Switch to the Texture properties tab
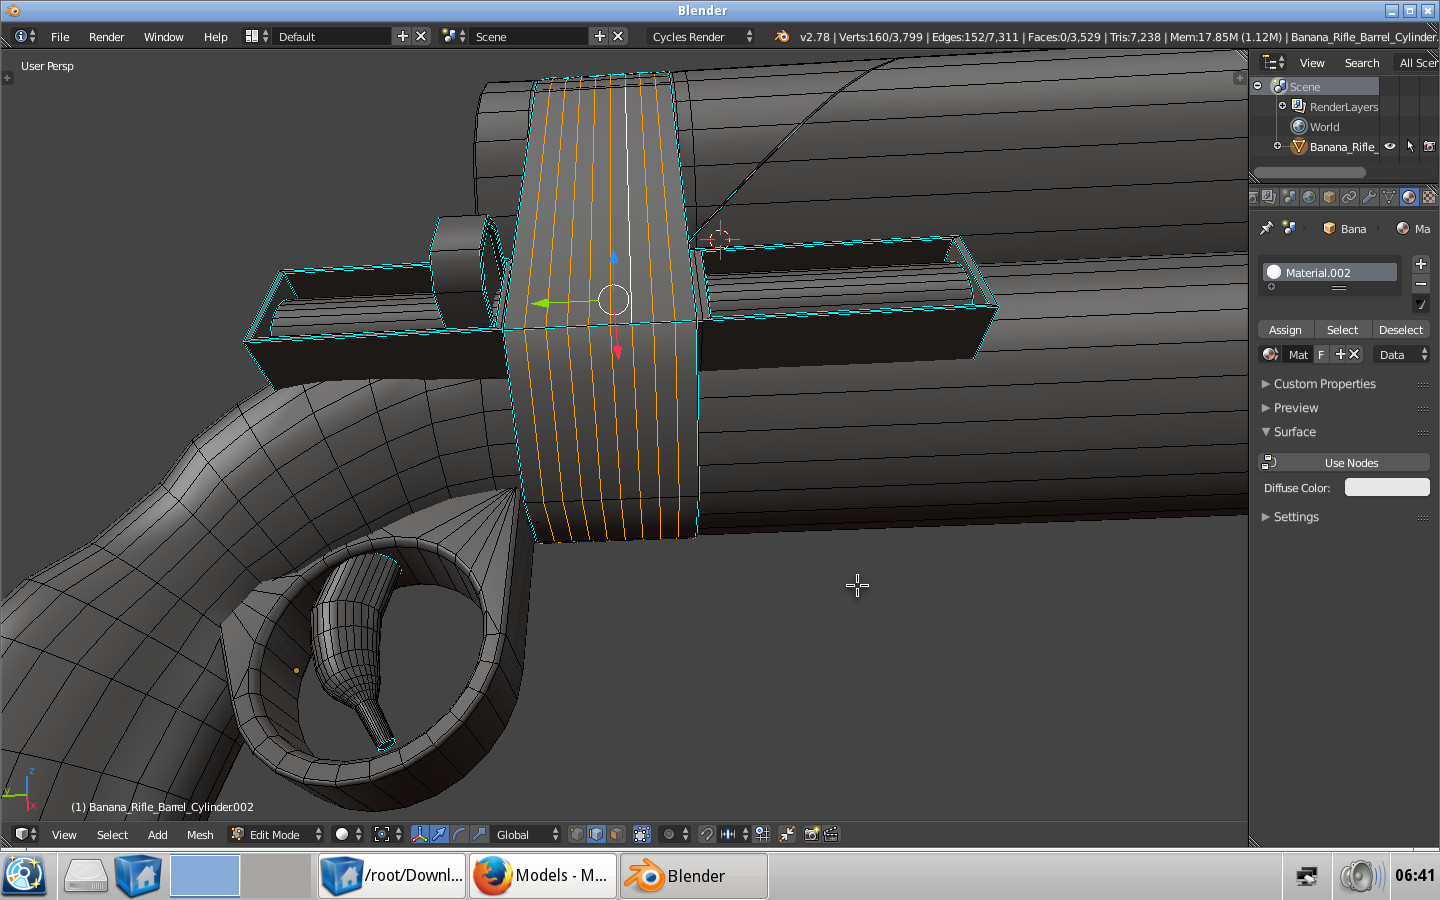This screenshot has width=1440, height=900. [1429, 197]
